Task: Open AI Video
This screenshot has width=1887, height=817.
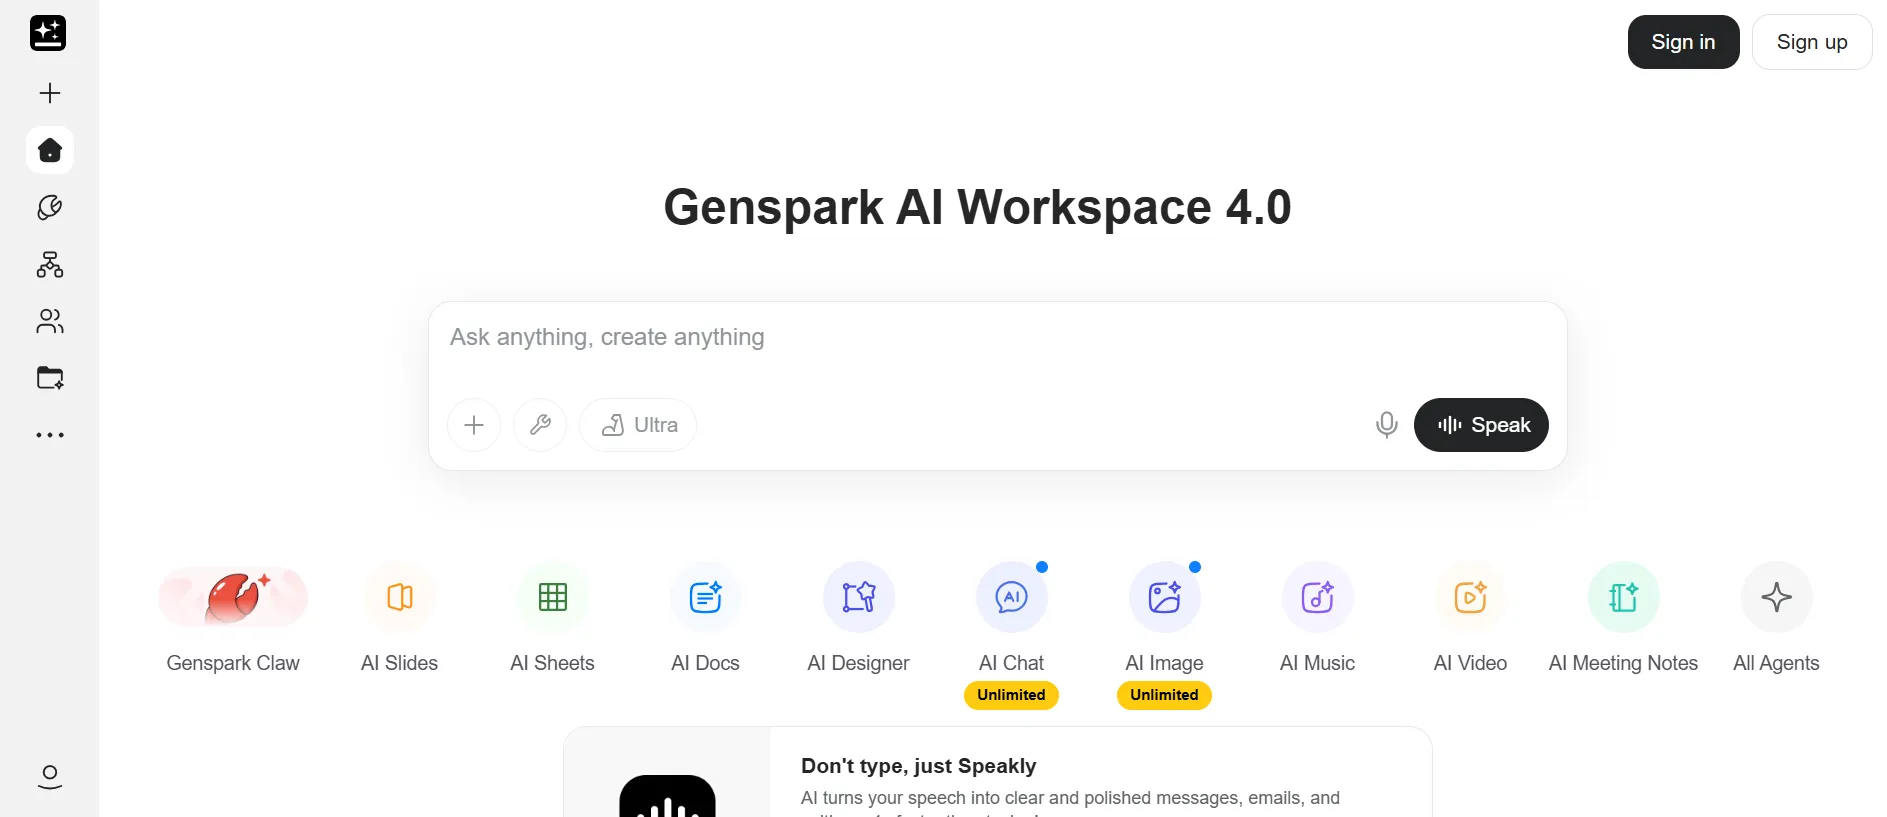Action: point(1471,620)
